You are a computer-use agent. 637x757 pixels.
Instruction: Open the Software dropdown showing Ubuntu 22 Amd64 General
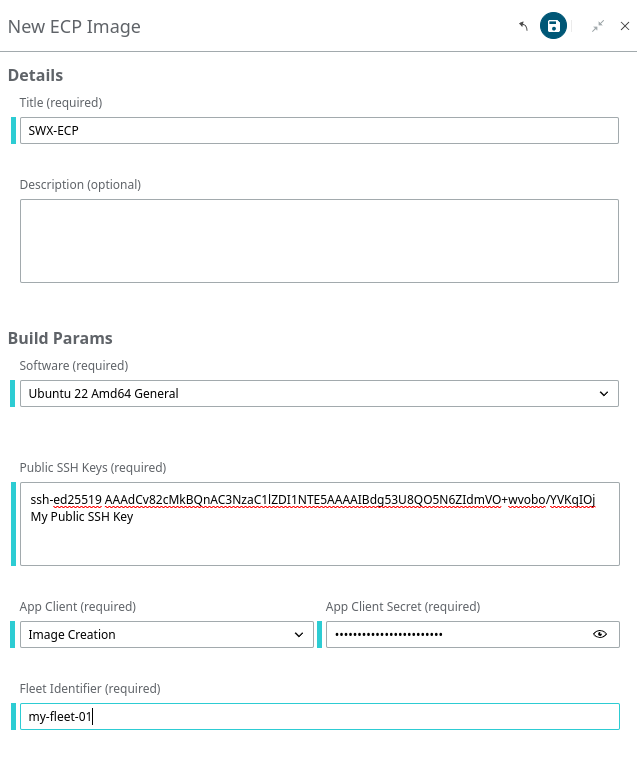(319, 393)
